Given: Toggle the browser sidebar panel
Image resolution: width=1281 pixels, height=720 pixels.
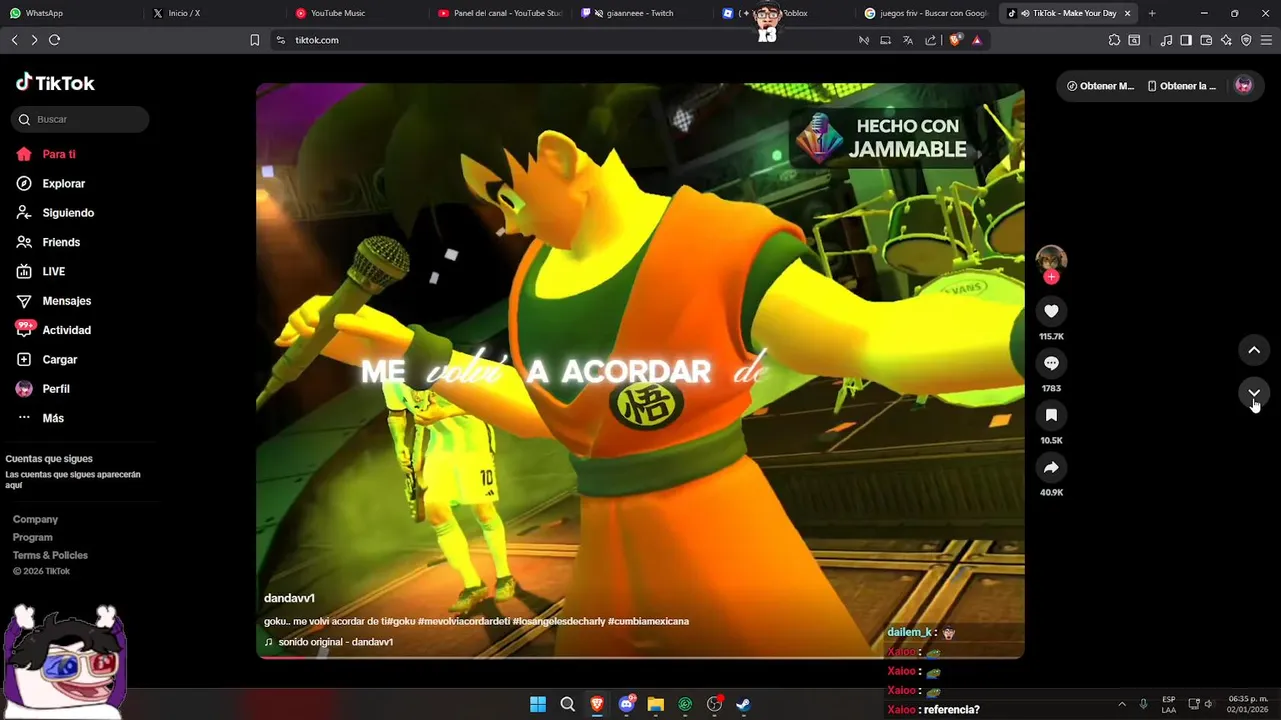Looking at the screenshot, I should (1186, 40).
